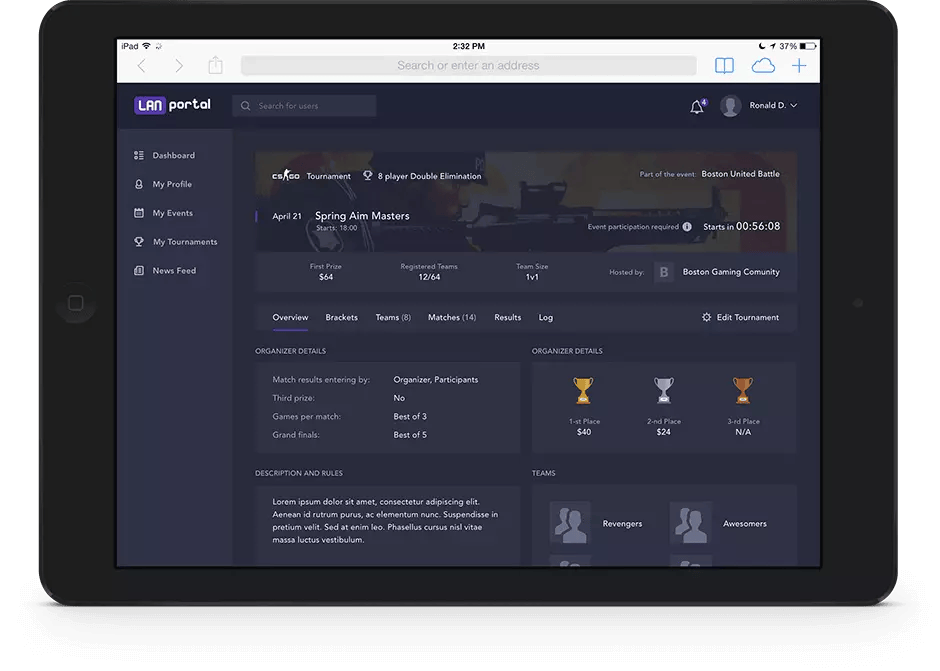940x671 pixels.
Task: Click the bronze 3-rd Place trophy
Action: 743,390
